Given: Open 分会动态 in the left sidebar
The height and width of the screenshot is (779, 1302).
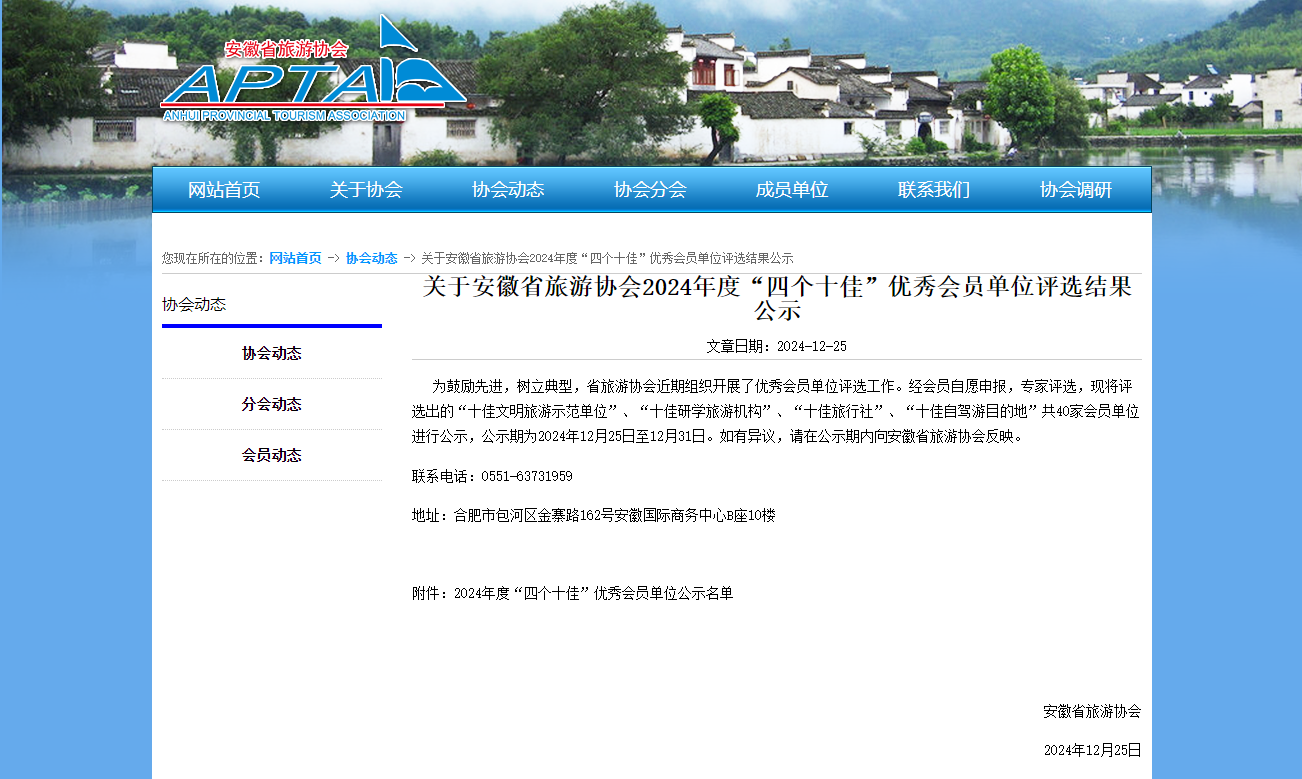Looking at the screenshot, I should click(271, 404).
